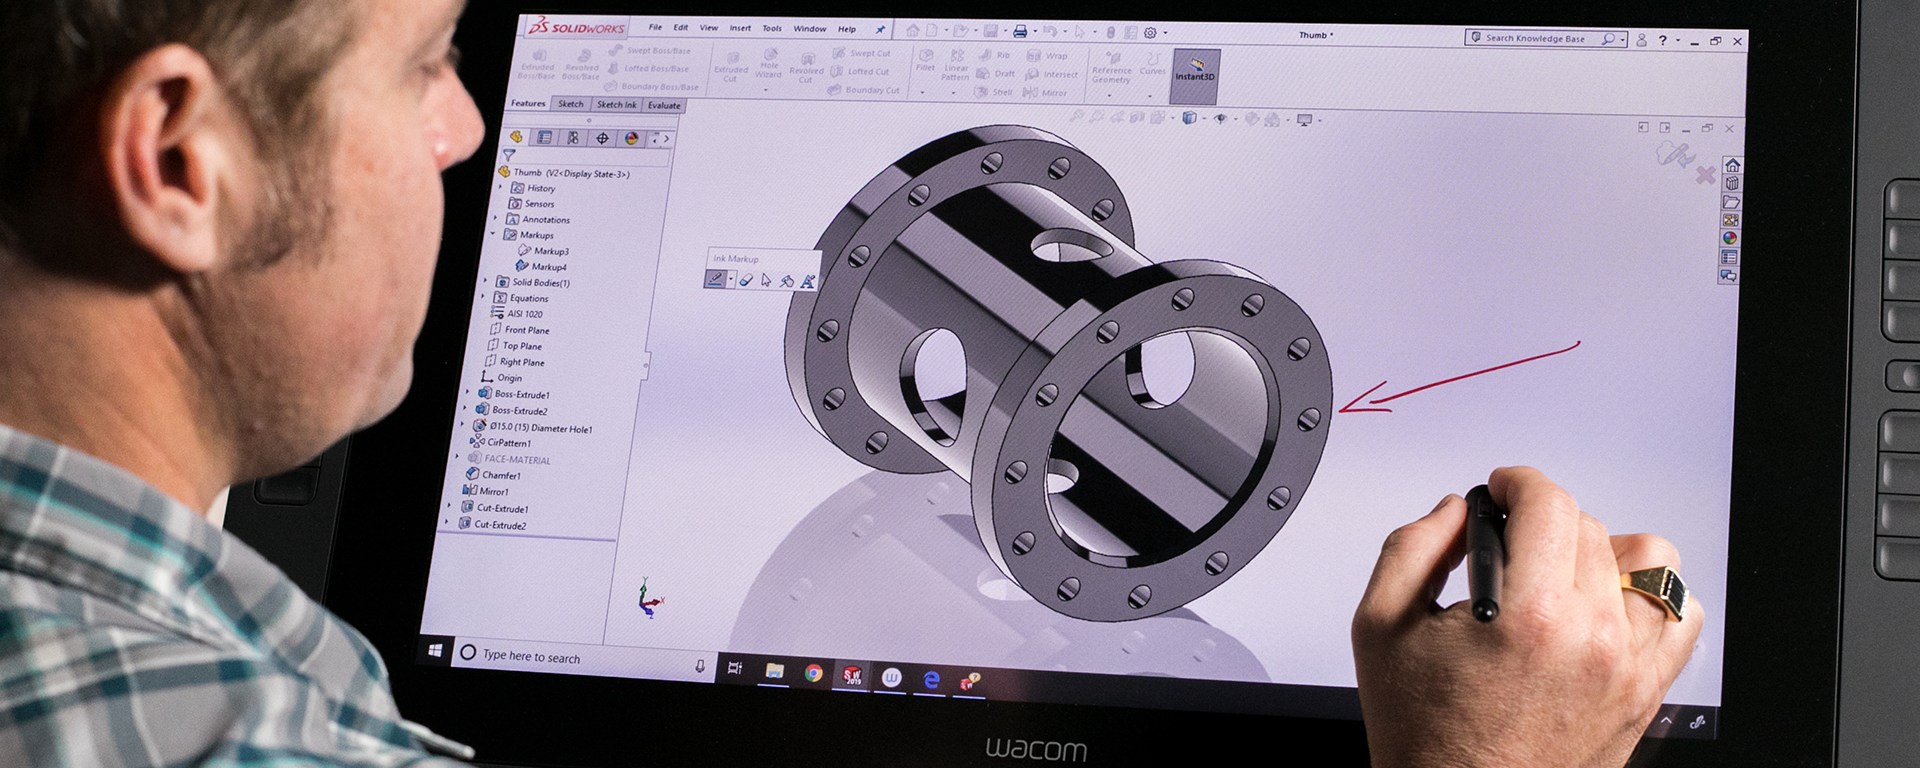This screenshot has height=768, width=1920.
Task: Toggle the Instant3D button
Action: click(1195, 71)
